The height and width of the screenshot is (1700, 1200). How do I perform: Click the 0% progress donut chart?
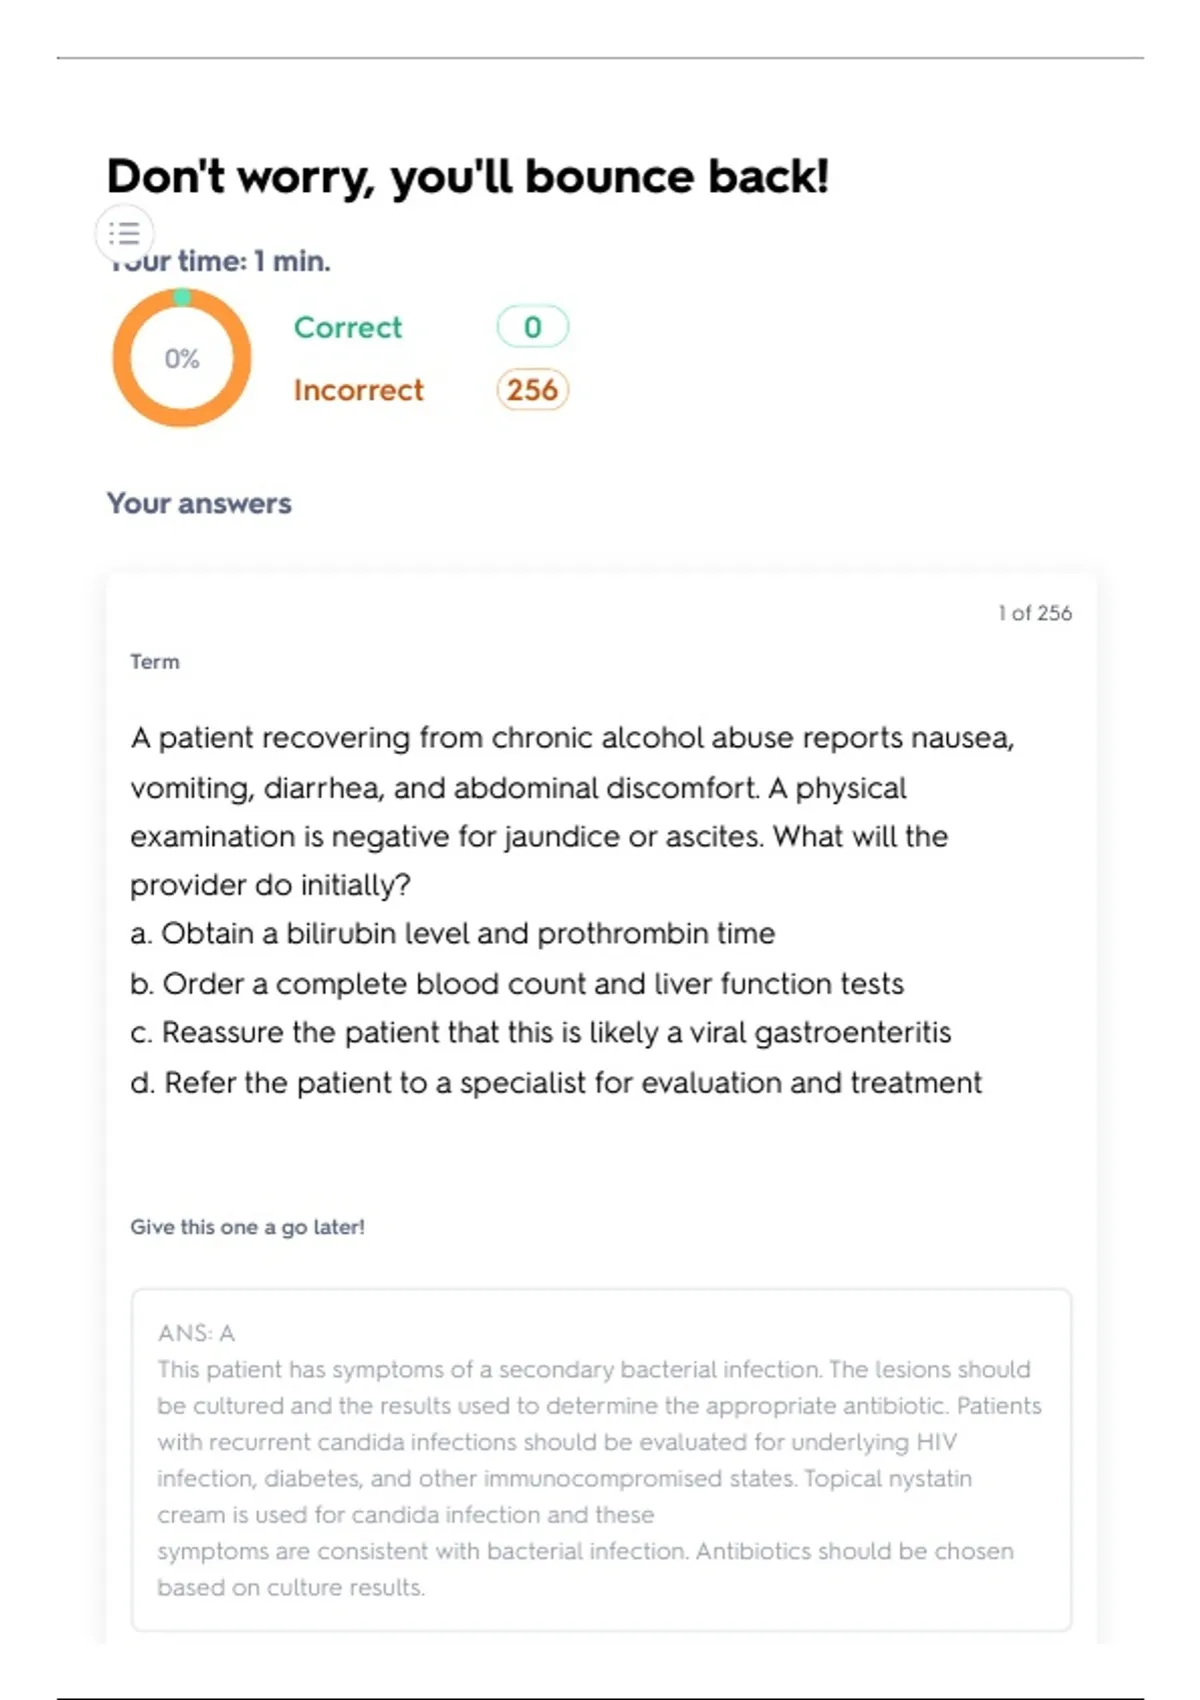(x=182, y=358)
